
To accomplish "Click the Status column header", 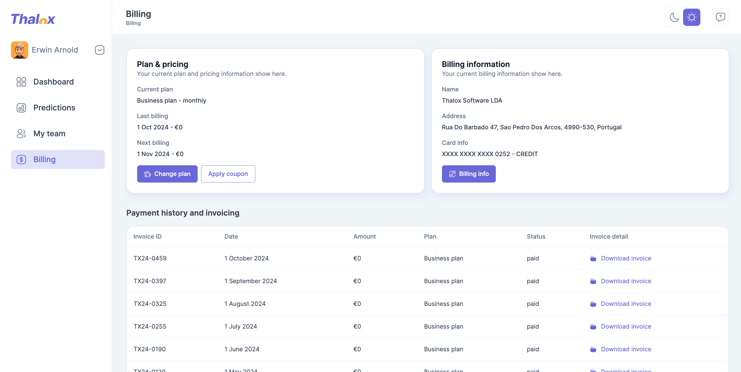I will 536,237.
